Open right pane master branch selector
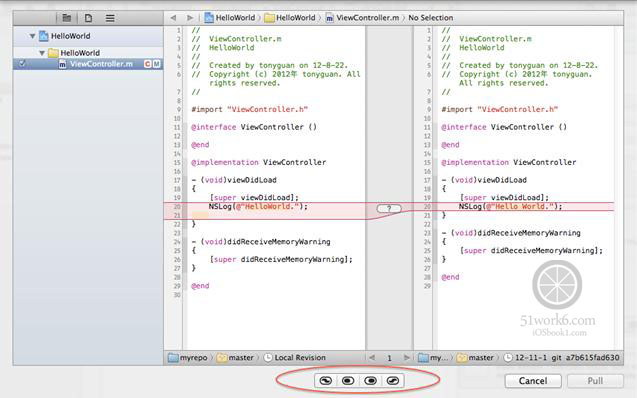 tap(475, 358)
